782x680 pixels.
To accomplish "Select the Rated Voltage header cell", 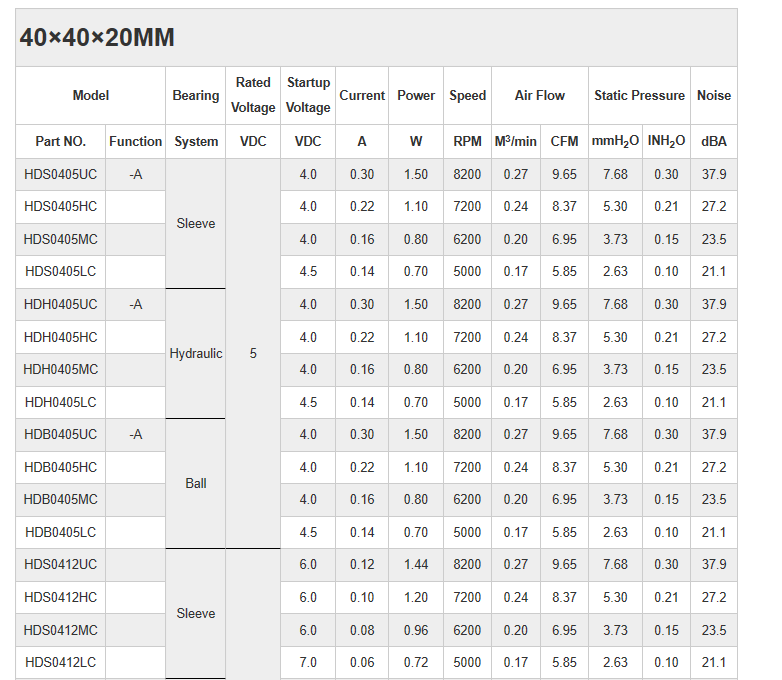I will tap(253, 96).
